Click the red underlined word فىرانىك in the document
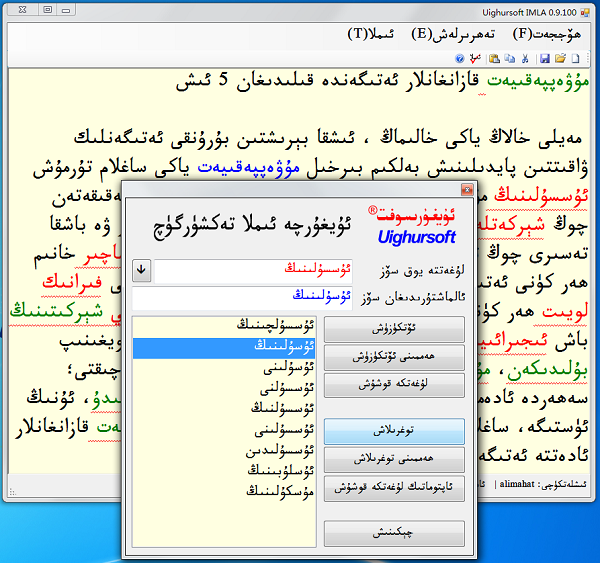The height and width of the screenshot is (563, 600). [x=72, y=282]
